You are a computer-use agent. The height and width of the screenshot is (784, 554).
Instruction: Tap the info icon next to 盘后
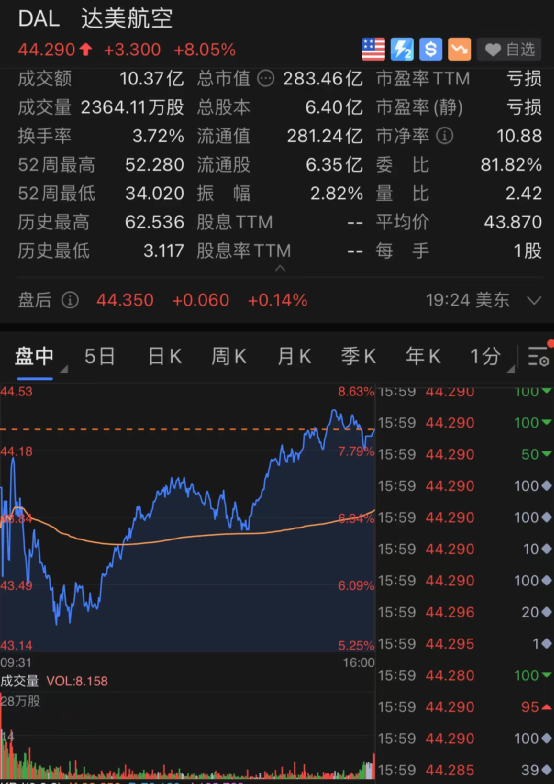(x=70, y=300)
